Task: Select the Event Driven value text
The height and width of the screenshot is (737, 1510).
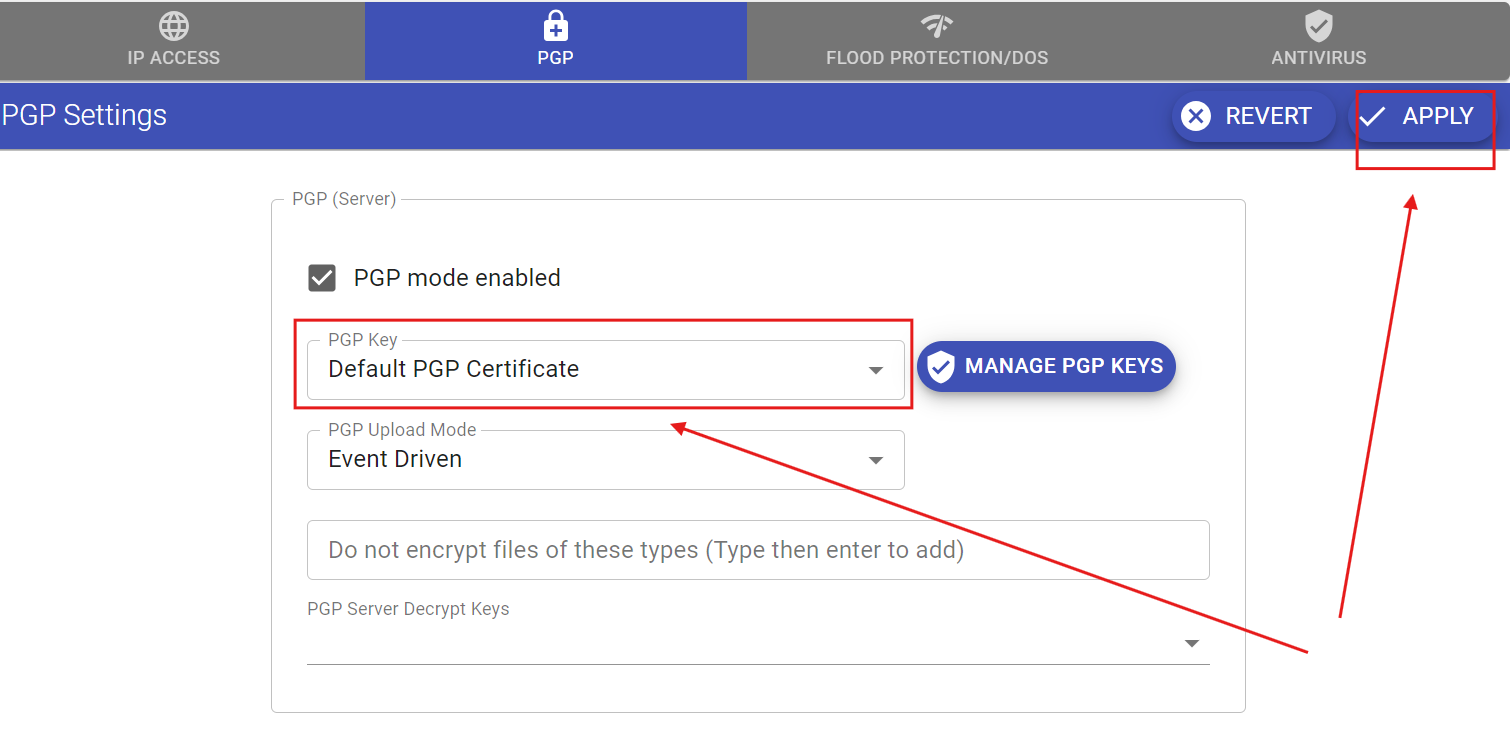Action: (394, 459)
